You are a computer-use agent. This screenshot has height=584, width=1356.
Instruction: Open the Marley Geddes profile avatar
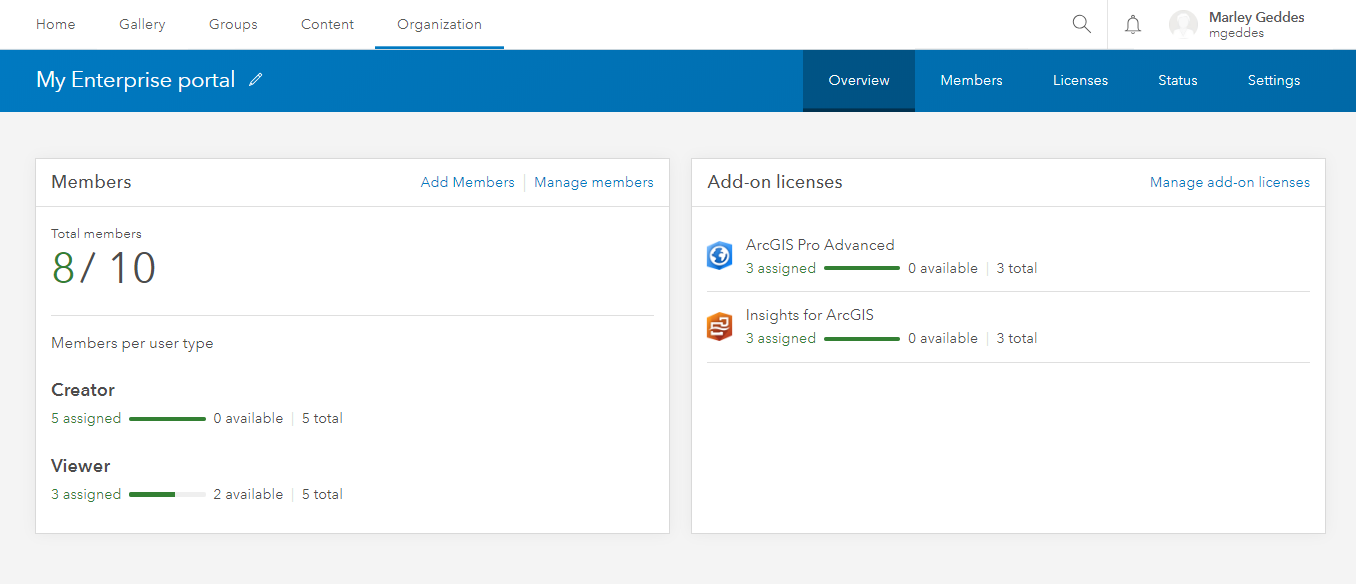(x=1184, y=24)
